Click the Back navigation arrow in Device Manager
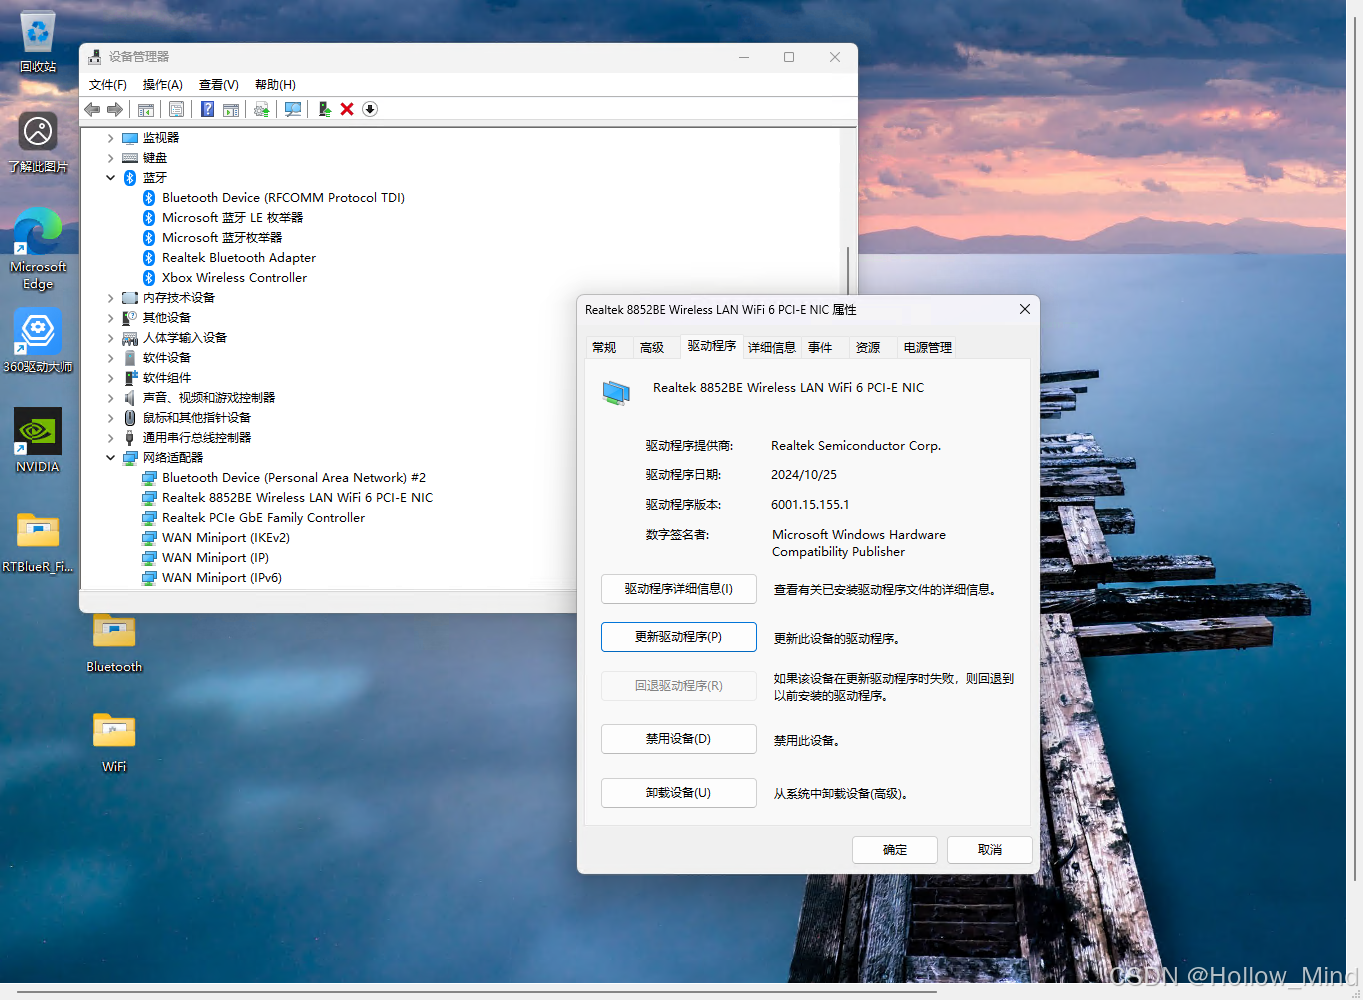The width and height of the screenshot is (1363, 1000). 92,109
